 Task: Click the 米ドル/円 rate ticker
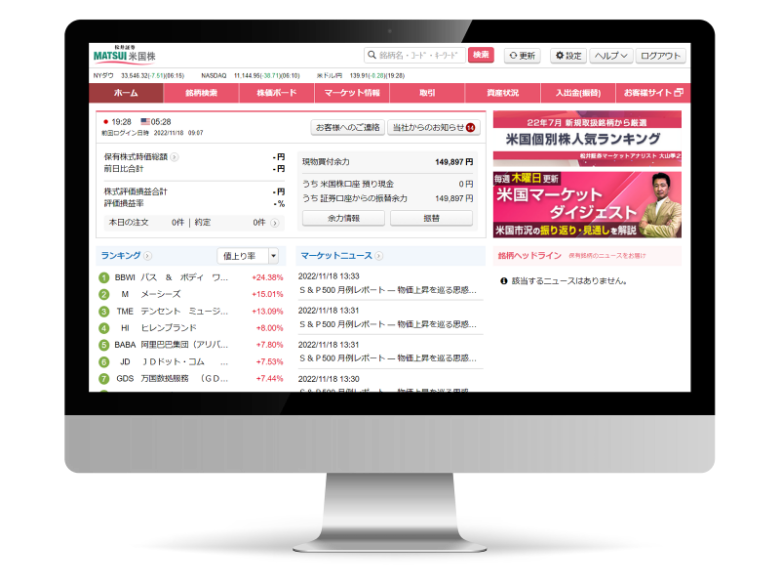[x=361, y=76]
